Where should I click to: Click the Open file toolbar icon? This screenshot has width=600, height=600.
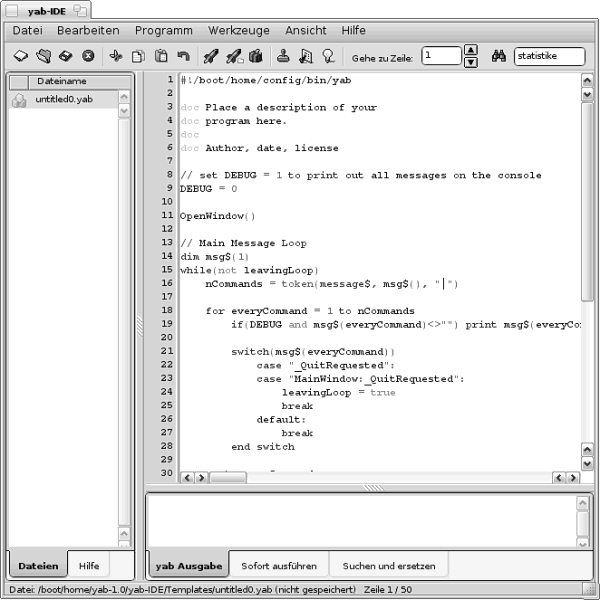[43, 56]
